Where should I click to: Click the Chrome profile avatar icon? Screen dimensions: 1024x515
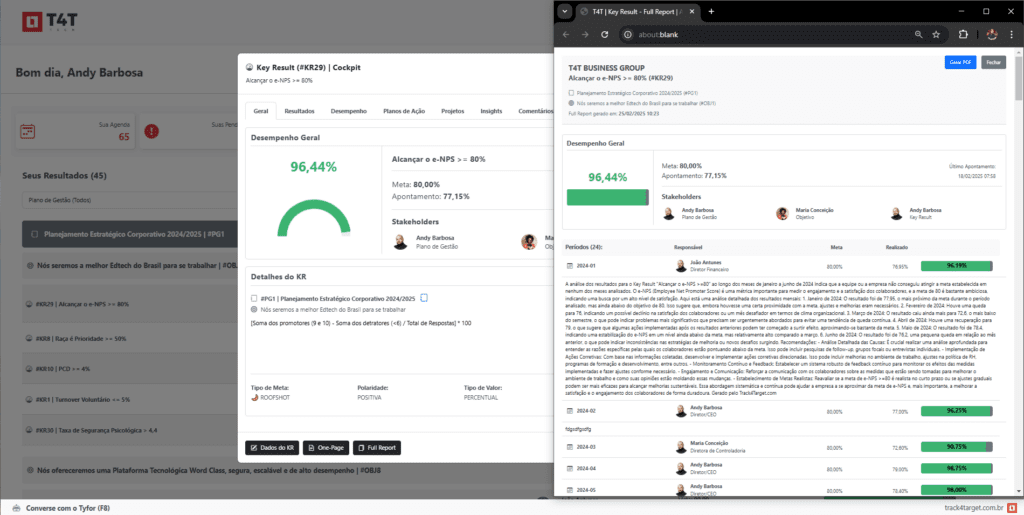(x=993, y=34)
